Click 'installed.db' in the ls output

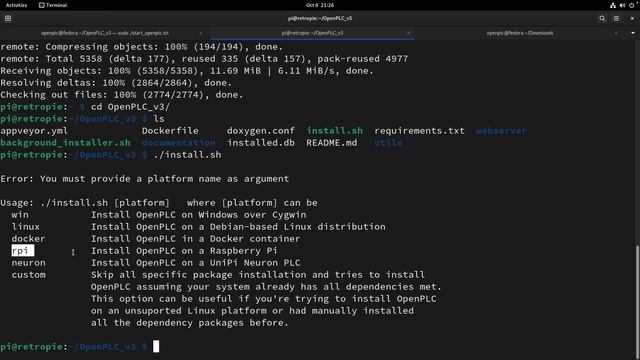click(261, 142)
